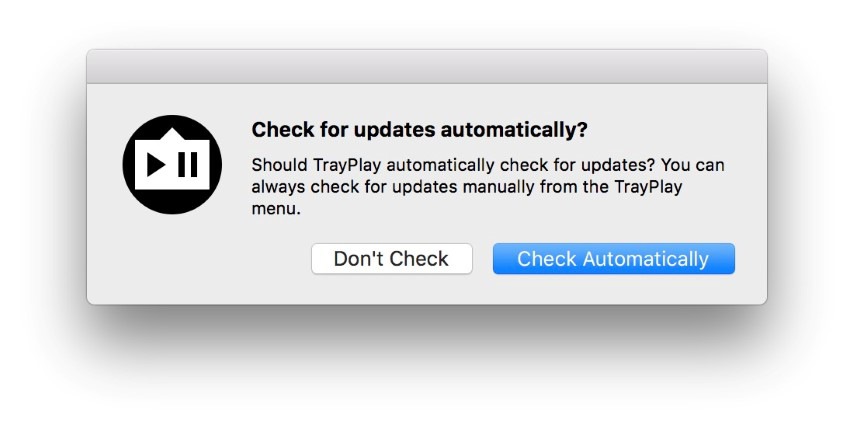Viewport: 854px width, 429px height.
Task: Click the dialog's gray title bar
Action: point(427,67)
